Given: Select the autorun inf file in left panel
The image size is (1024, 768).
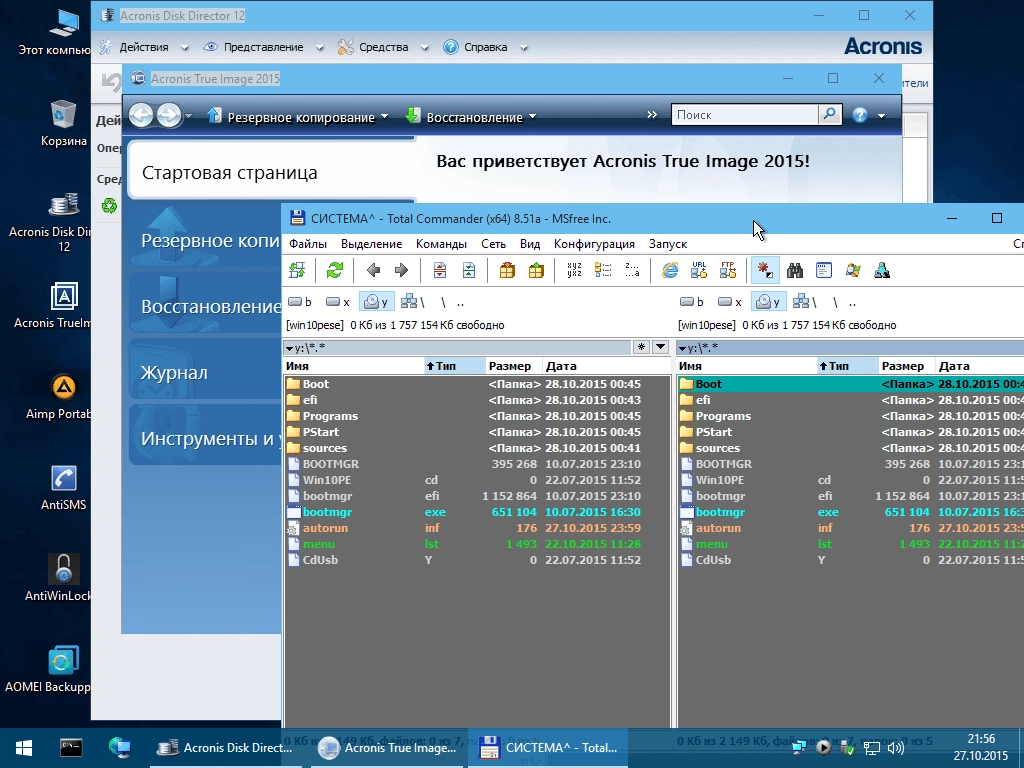Looking at the screenshot, I should tap(477, 528).
